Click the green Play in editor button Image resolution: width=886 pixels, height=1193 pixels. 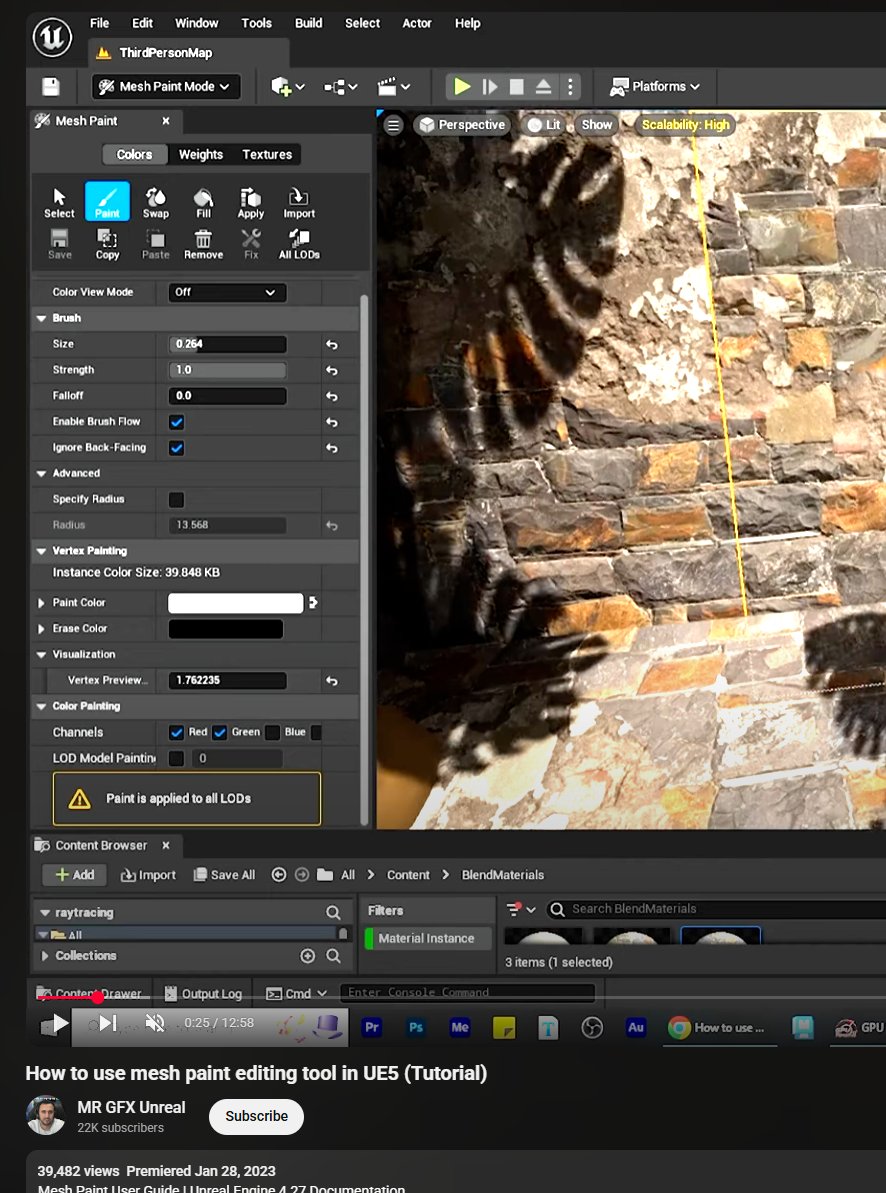coord(461,86)
